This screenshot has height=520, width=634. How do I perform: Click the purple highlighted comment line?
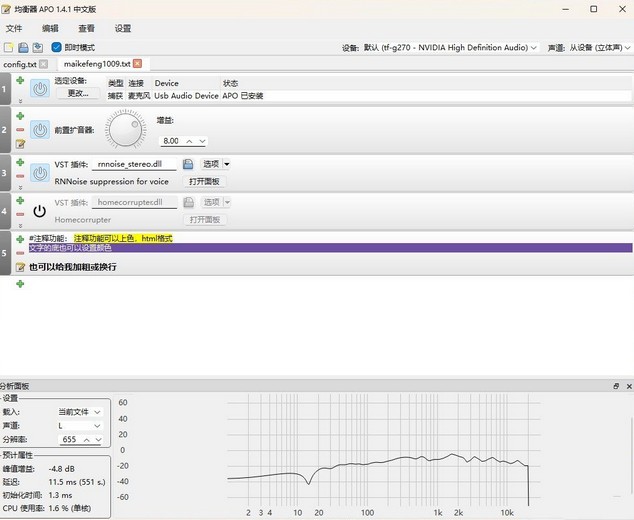click(x=330, y=248)
